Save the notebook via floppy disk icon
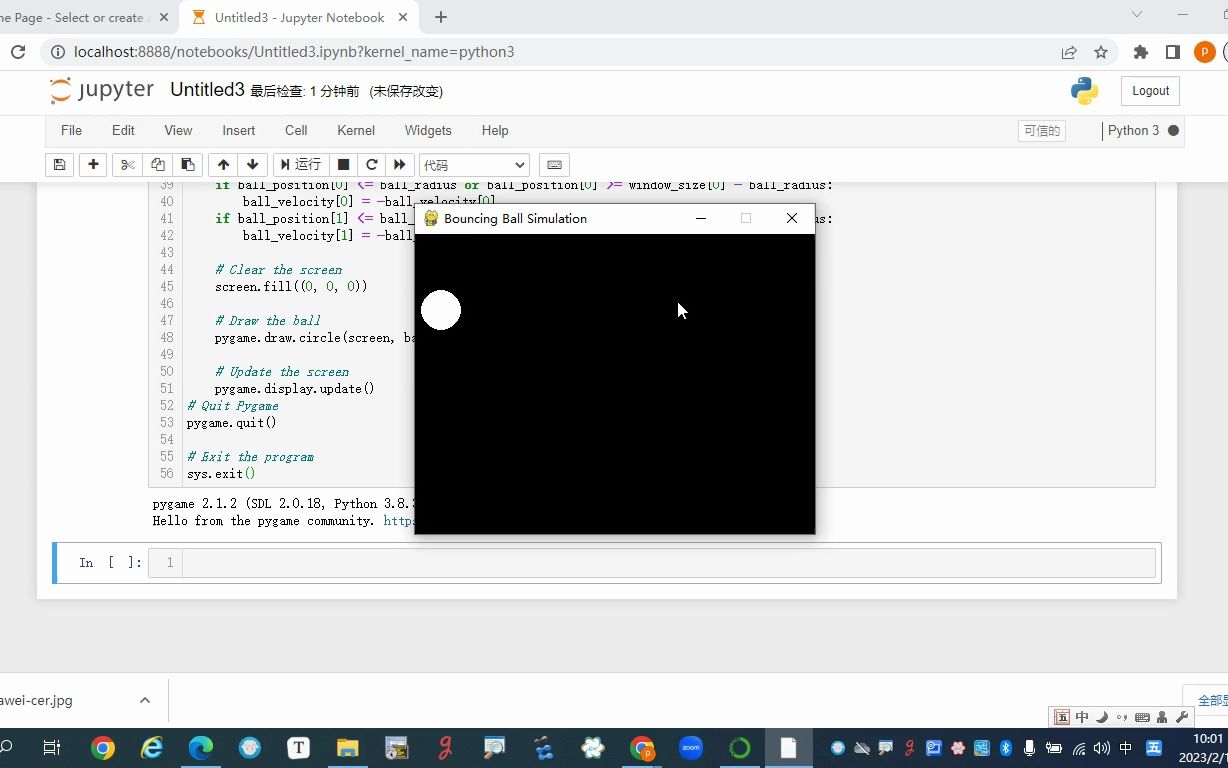The height and width of the screenshot is (768, 1228). tap(59, 164)
